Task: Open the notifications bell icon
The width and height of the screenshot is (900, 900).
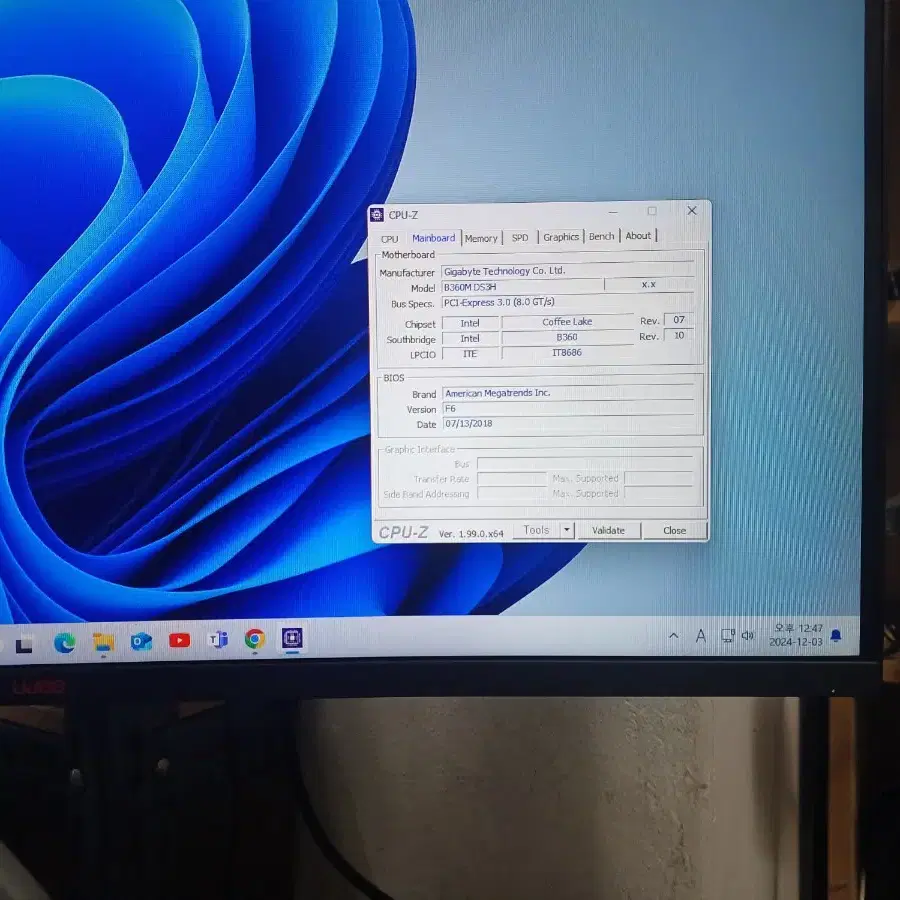Action: (836, 635)
